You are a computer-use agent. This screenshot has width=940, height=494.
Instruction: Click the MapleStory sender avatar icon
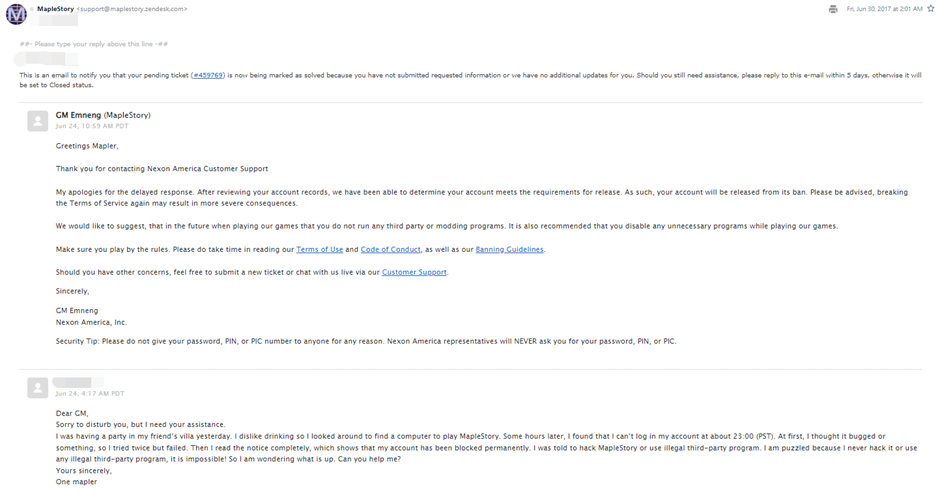click(x=16, y=14)
